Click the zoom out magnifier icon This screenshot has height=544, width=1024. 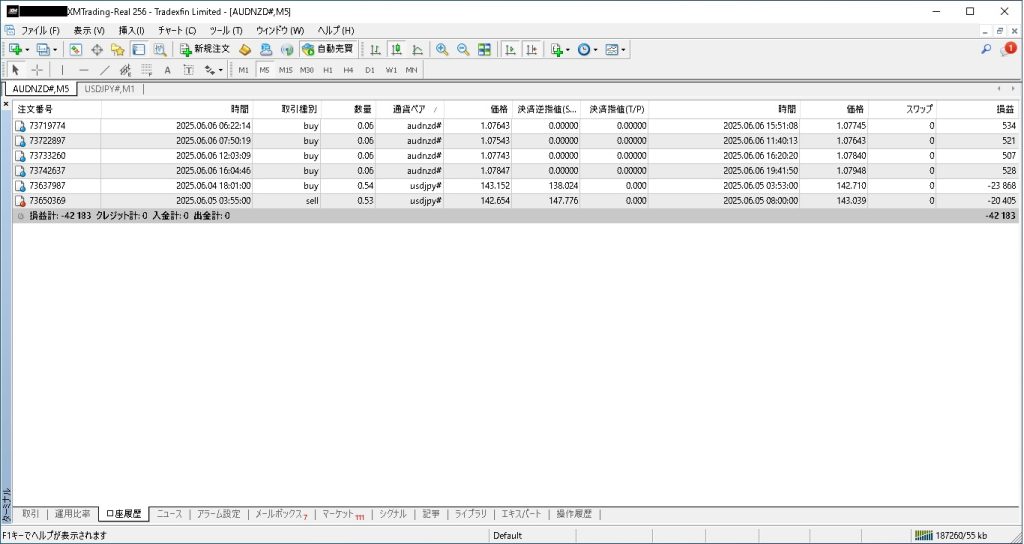[x=462, y=49]
